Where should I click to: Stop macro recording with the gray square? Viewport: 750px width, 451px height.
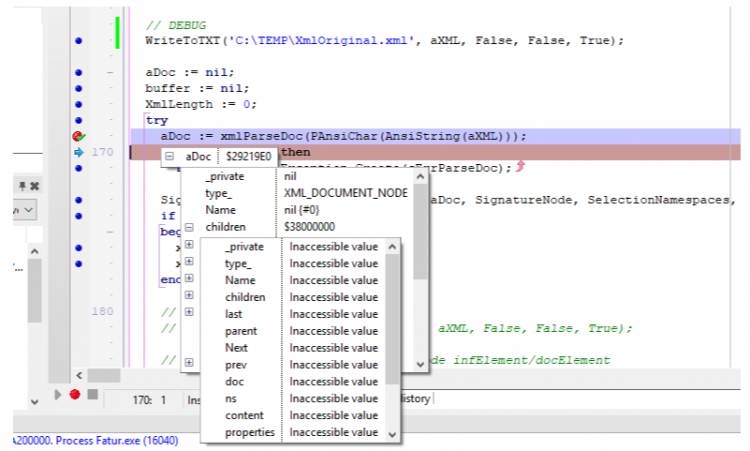coord(93,395)
